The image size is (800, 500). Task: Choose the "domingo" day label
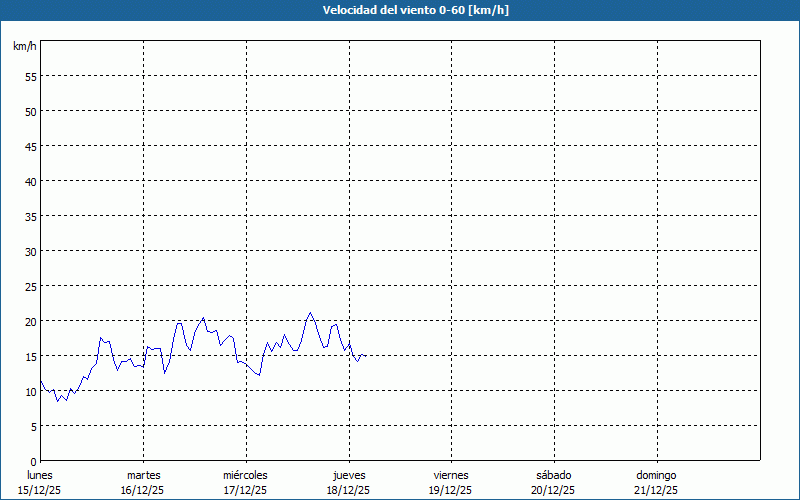click(x=656, y=475)
